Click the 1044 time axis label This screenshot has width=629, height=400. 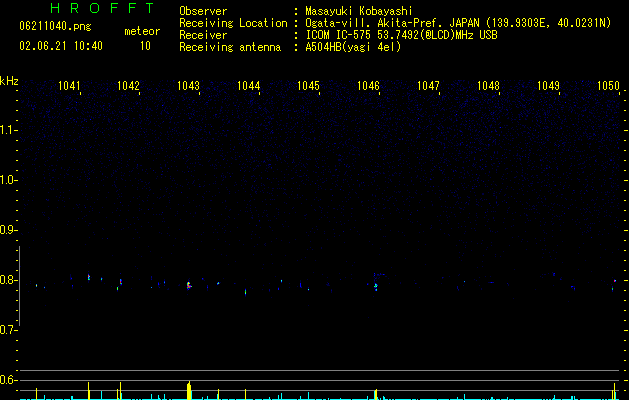(249, 85)
